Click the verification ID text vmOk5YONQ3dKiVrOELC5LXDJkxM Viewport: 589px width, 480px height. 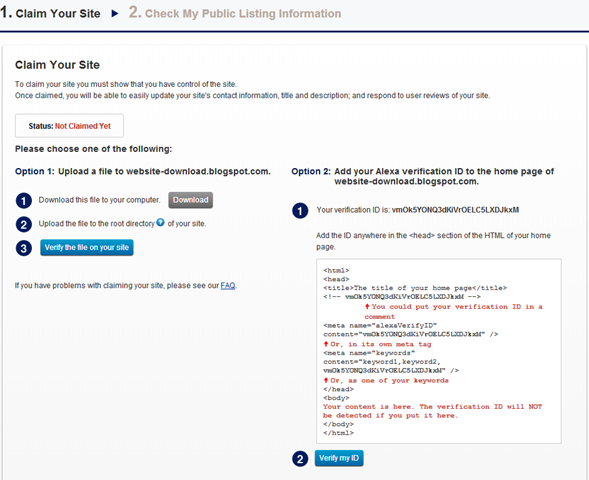click(x=455, y=210)
